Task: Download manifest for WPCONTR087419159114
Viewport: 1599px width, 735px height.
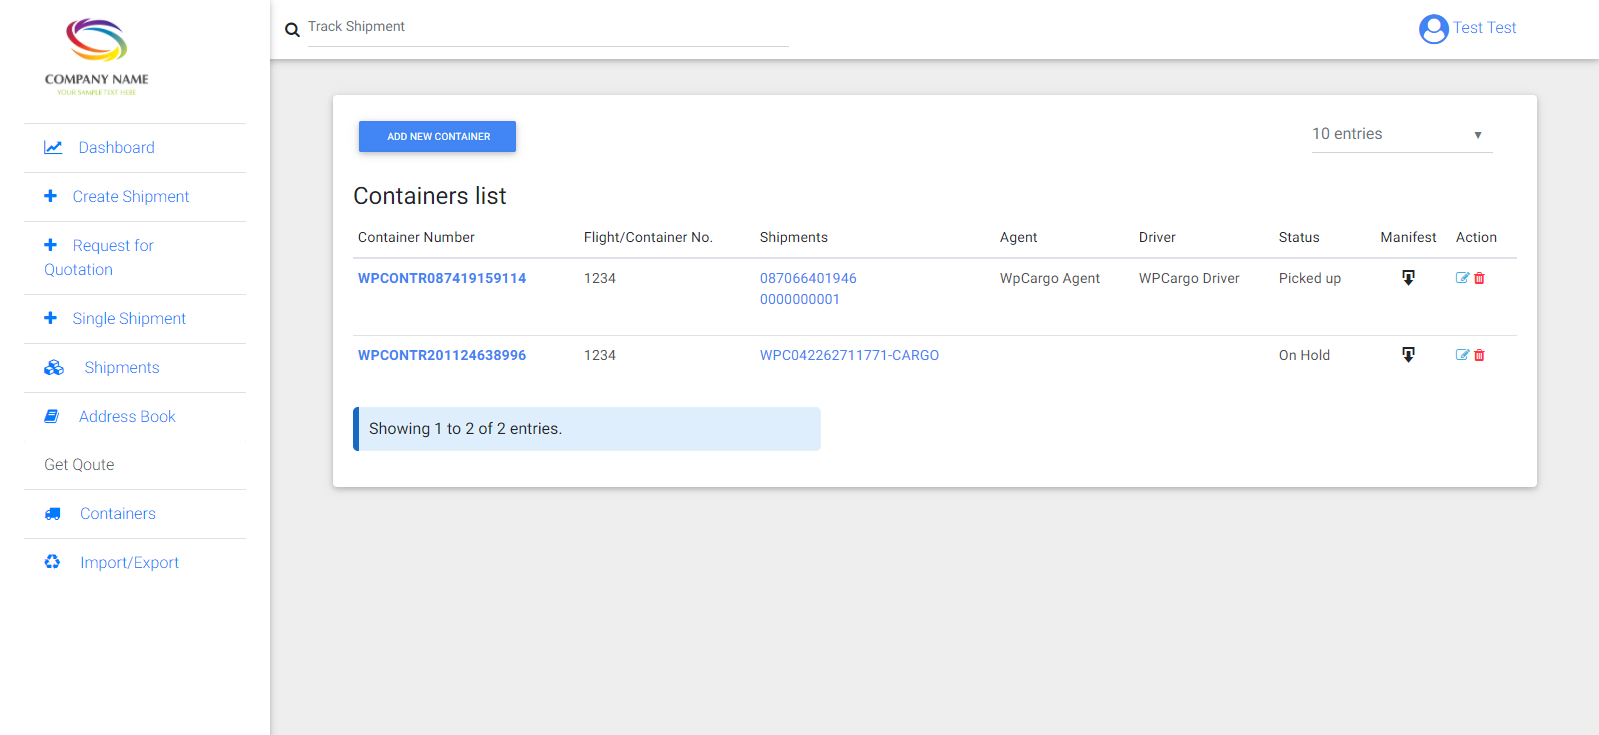Action: pos(1408,278)
